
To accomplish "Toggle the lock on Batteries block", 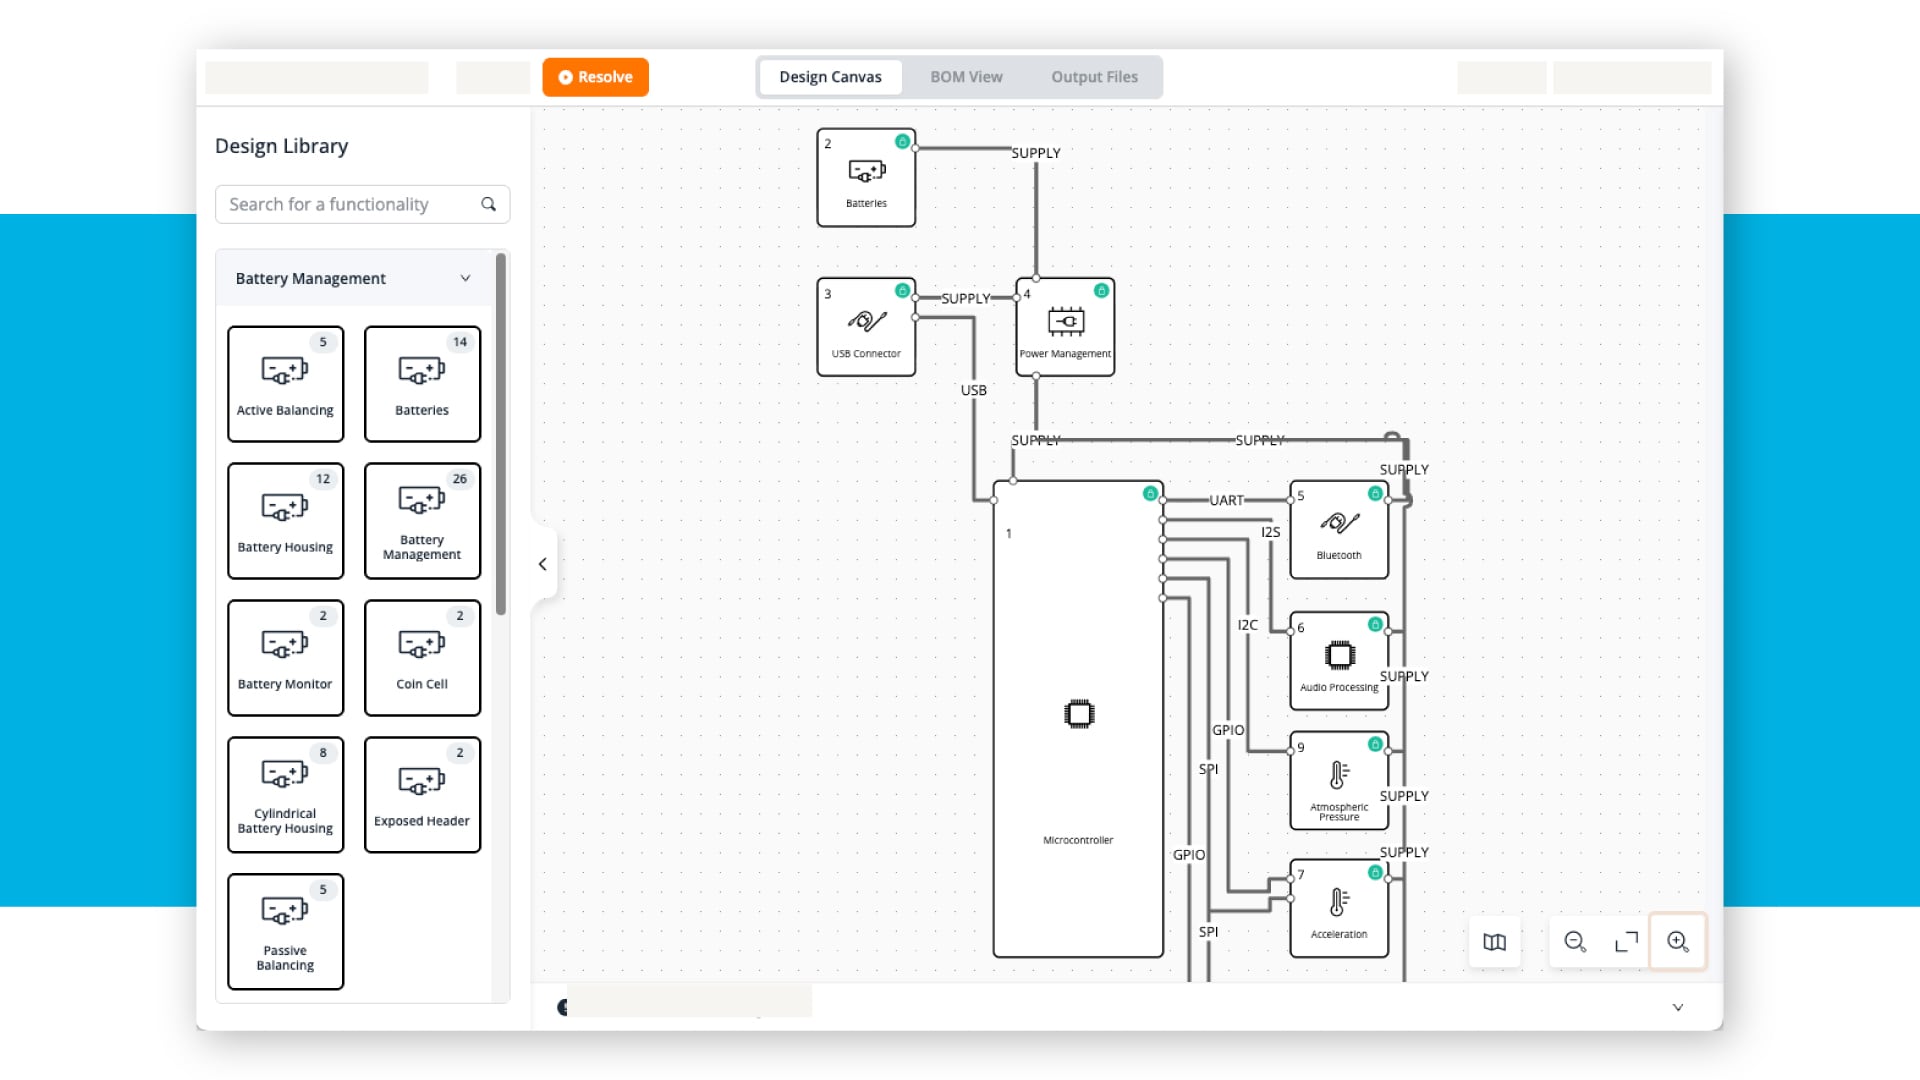I will (x=902, y=141).
